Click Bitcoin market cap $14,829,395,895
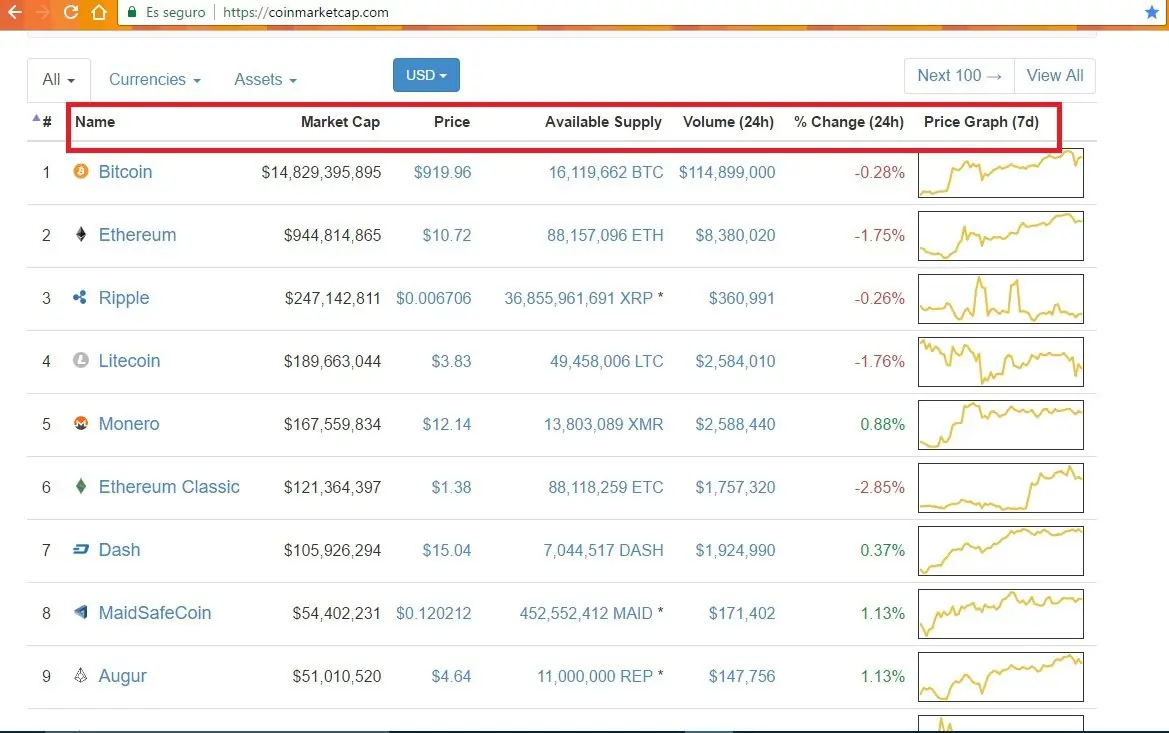Viewport: 1169px width, 733px height. coord(321,172)
